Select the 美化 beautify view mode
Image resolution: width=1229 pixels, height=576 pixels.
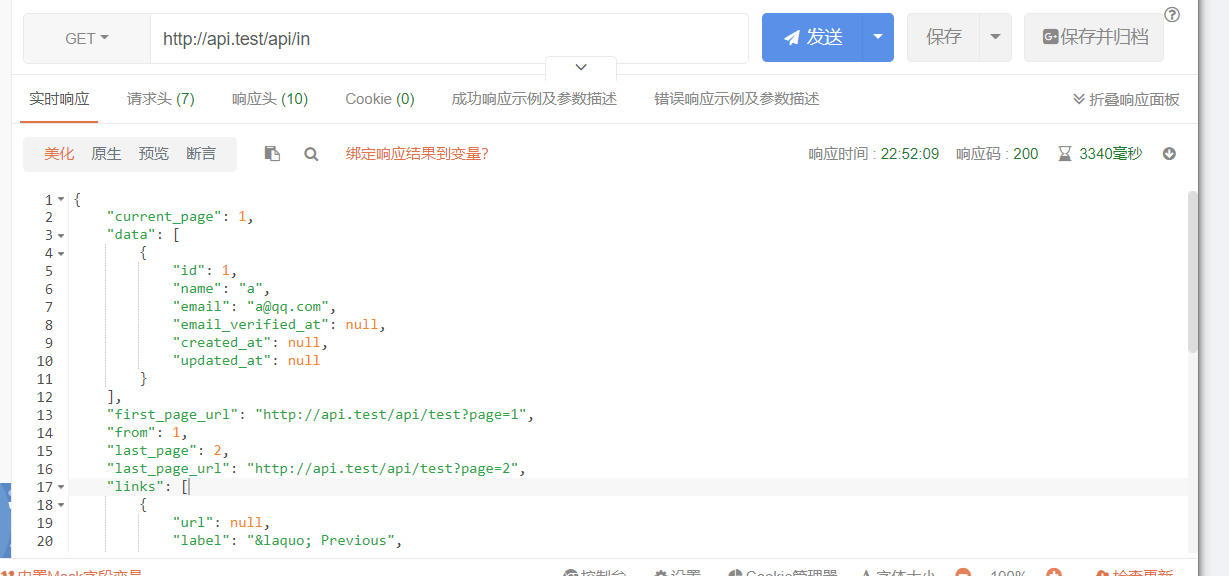coord(59,154)
